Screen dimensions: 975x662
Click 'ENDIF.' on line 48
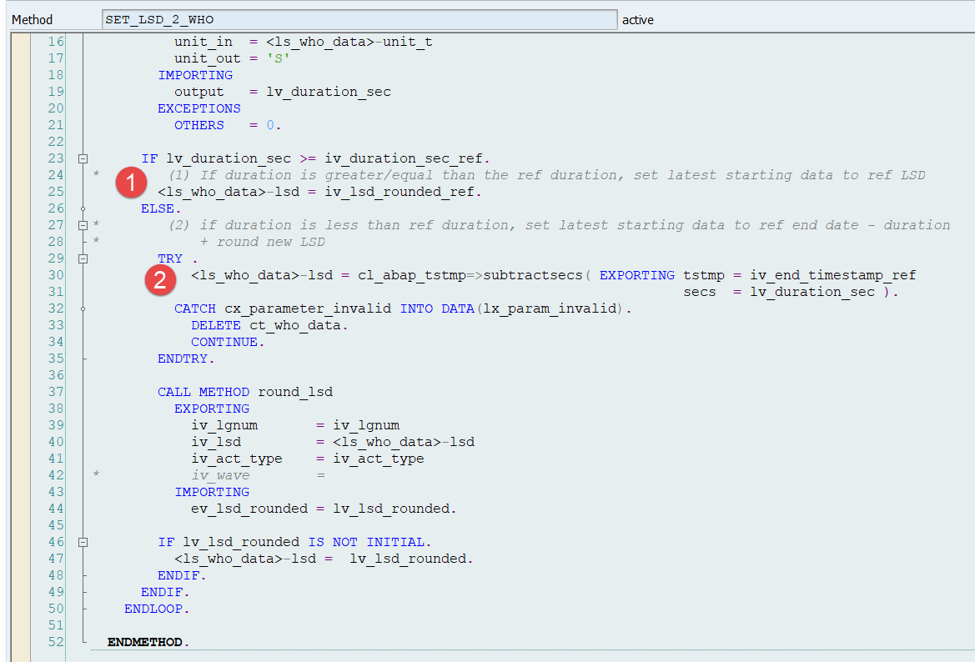point(182,576)
